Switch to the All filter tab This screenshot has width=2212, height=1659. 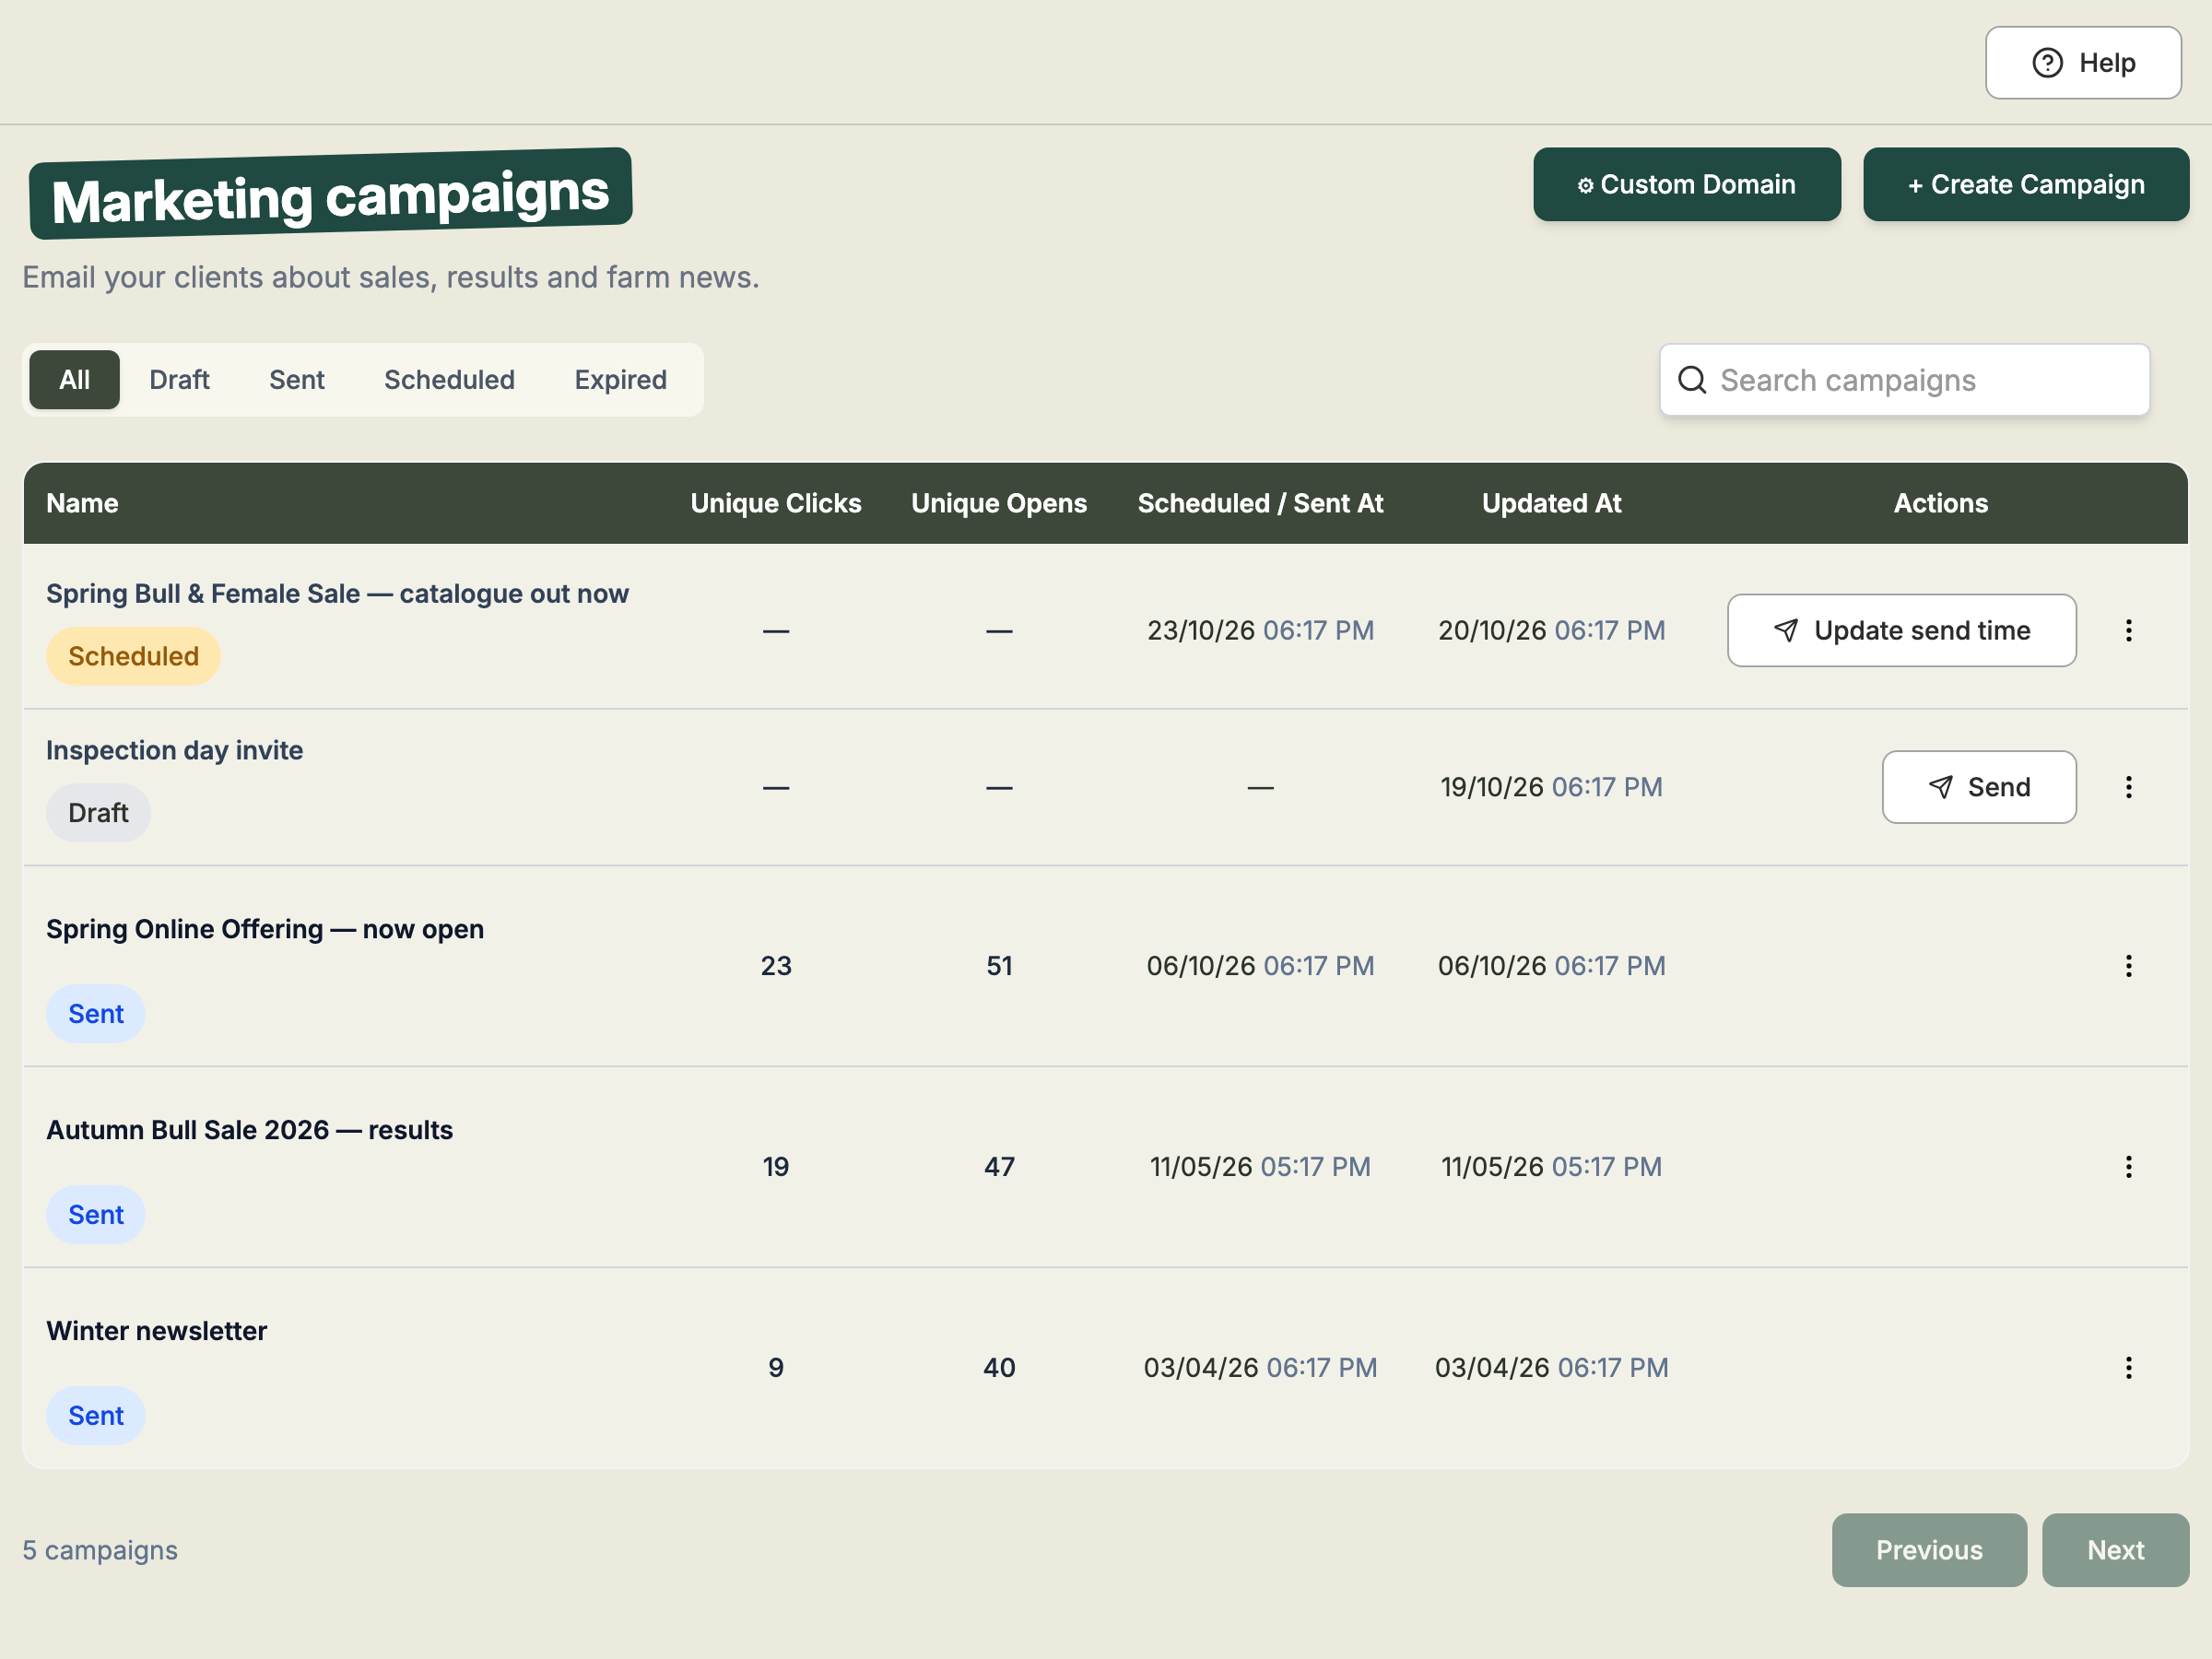click(x=74, y=380)
